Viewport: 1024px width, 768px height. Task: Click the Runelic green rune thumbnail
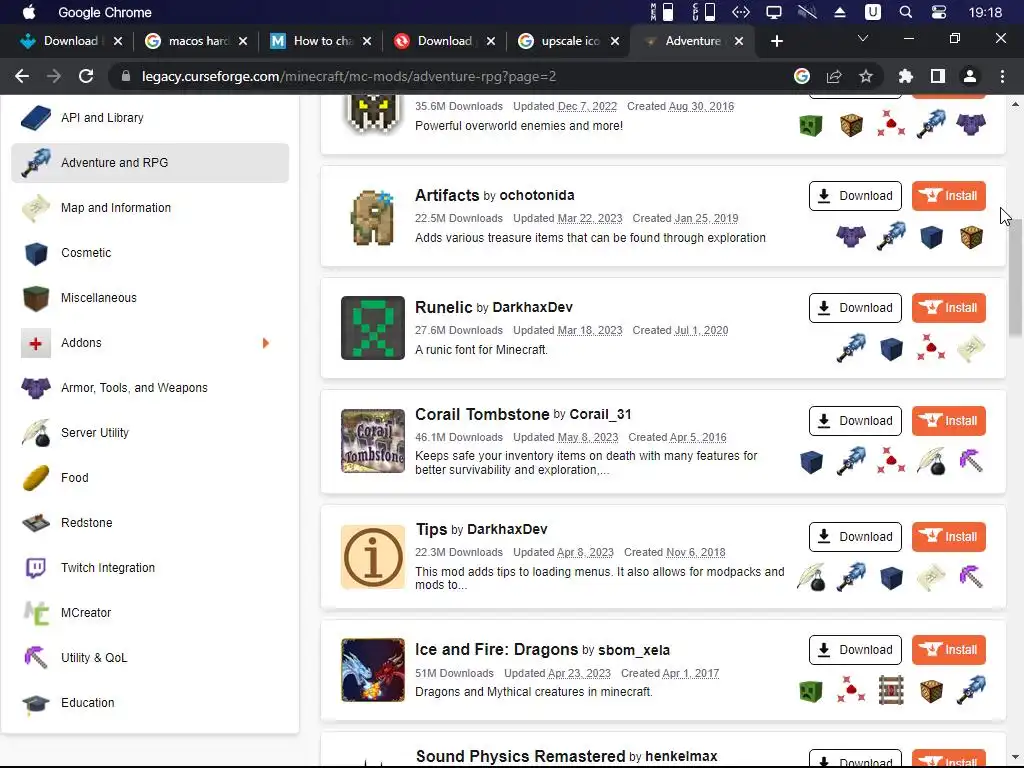[x=373, y=328]
